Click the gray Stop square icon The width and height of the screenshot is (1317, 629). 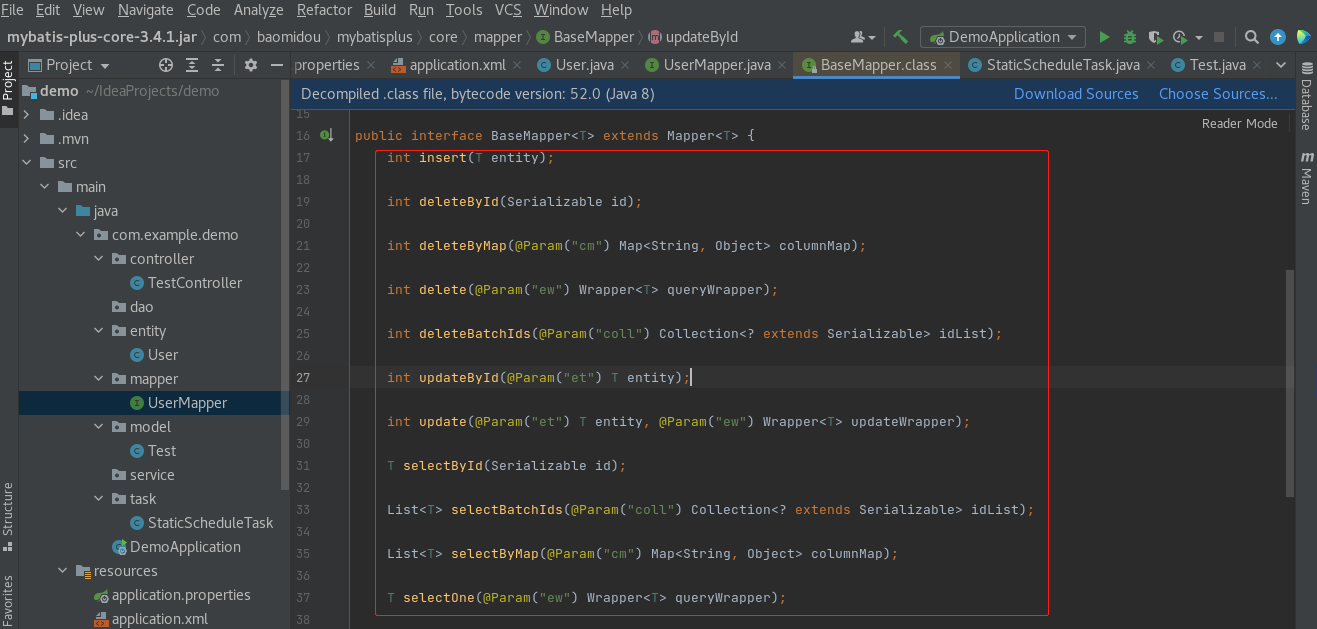tap(1219, 37)
